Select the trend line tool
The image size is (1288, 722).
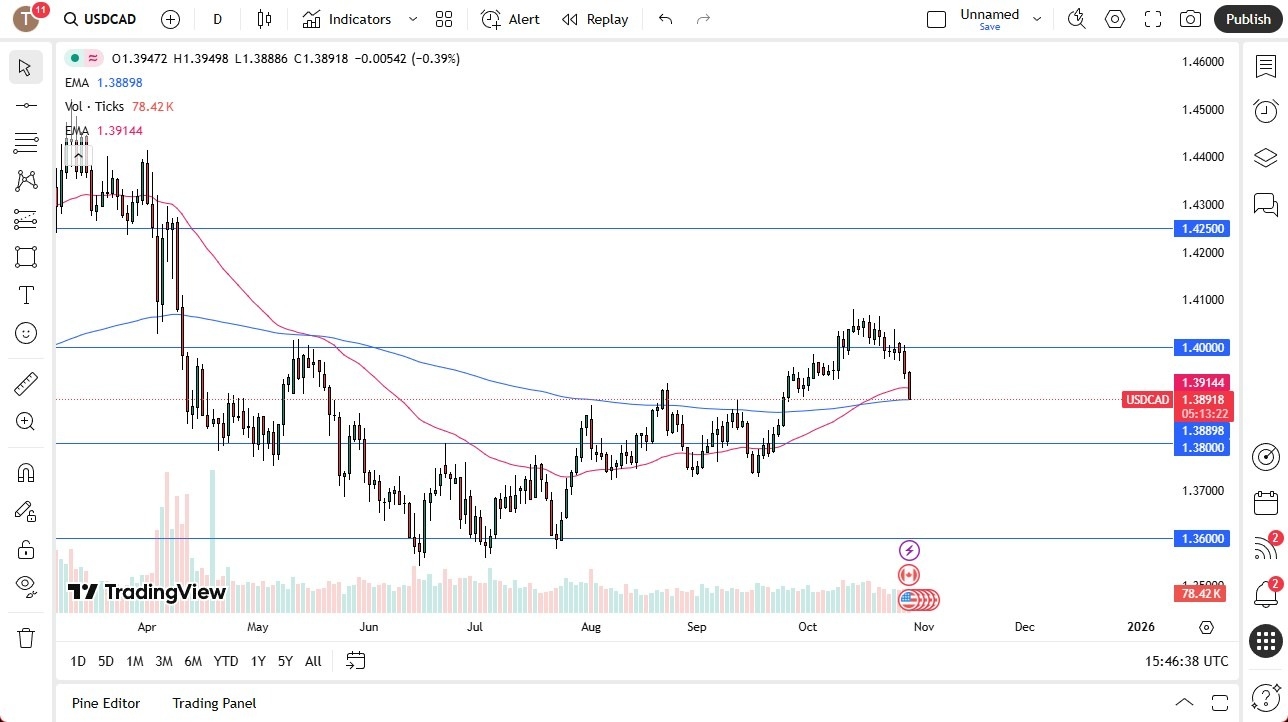(x=26, y=104)
